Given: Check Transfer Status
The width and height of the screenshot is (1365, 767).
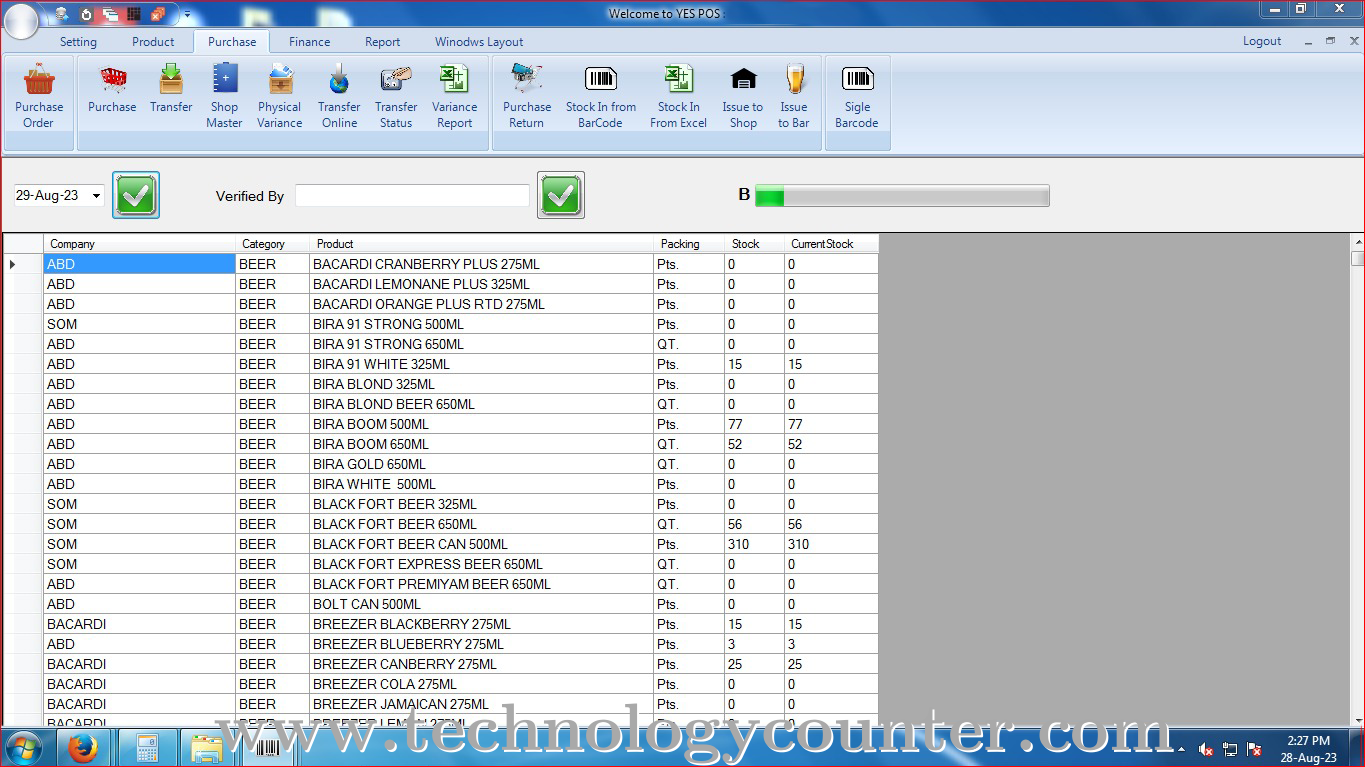Looking at the screenshot, I should pyautogui.click(x=396, y=97).
